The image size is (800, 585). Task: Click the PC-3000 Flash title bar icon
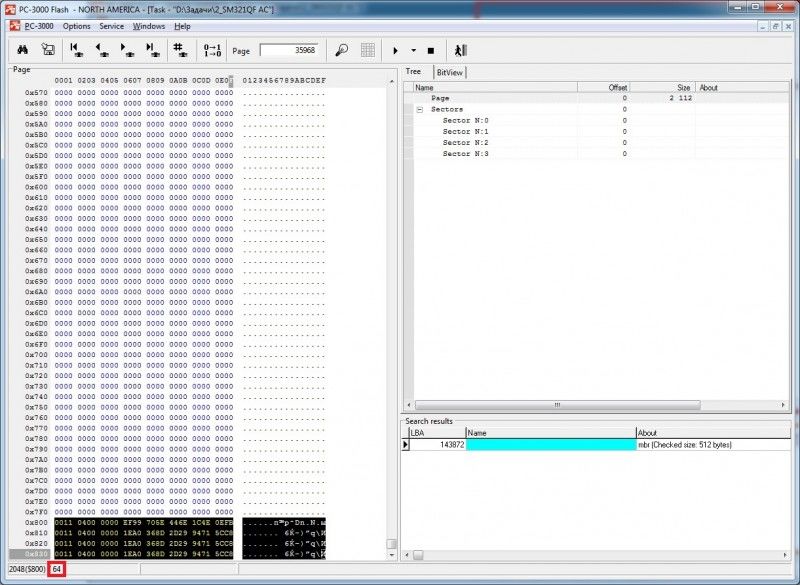click(10, 9)
